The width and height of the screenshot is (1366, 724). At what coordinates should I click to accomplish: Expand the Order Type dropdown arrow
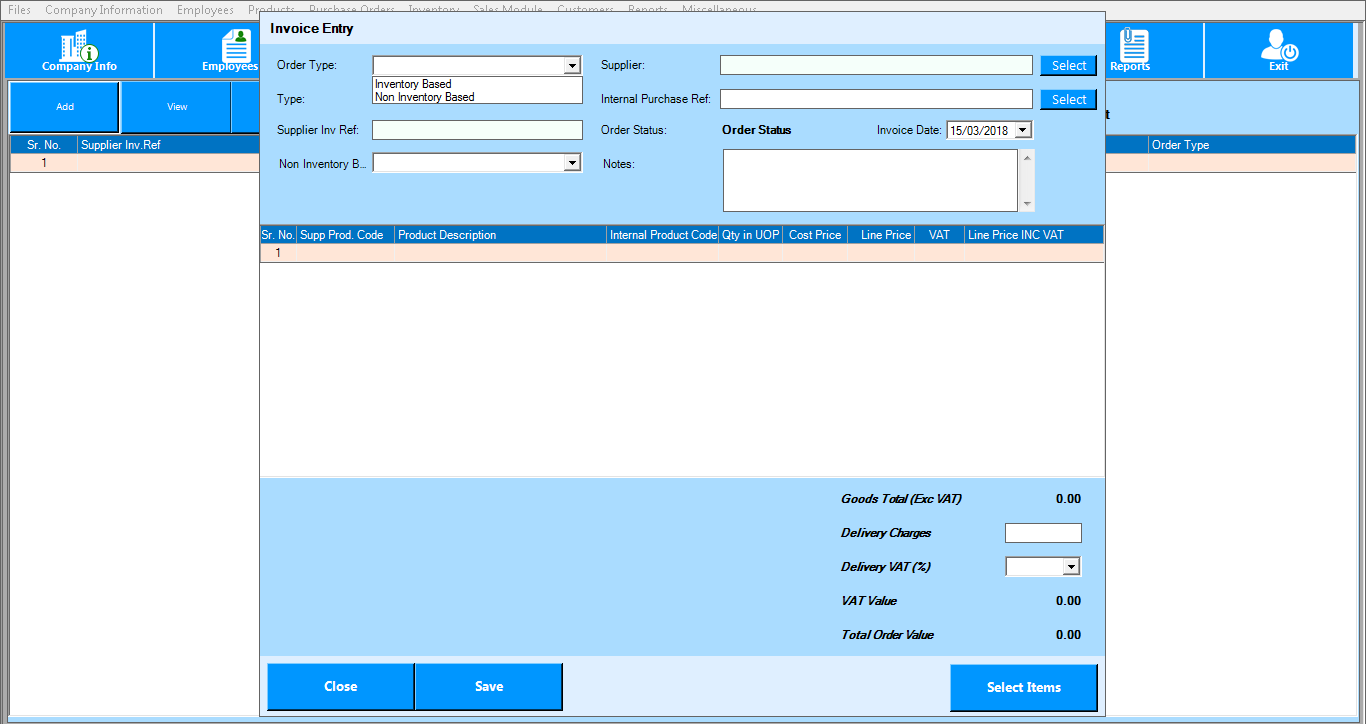tap(572, 66)
